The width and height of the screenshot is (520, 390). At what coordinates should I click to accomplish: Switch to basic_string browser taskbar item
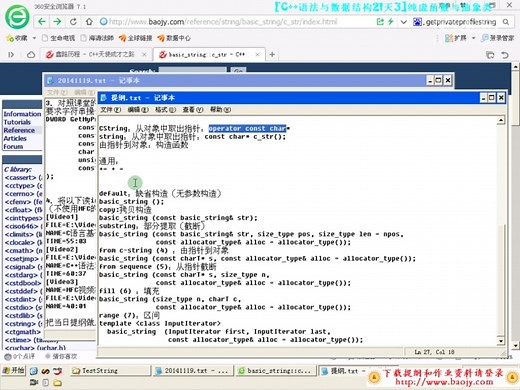tap(275, 371)
